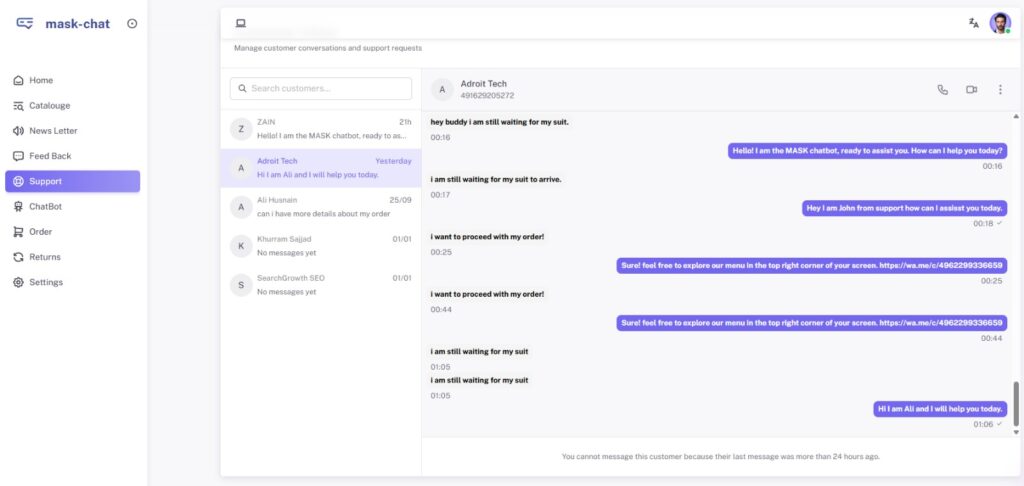Click the chat messages vertical scrollbar
The height and width of the screenshot is (486, 1024).
coord(1016,405)
